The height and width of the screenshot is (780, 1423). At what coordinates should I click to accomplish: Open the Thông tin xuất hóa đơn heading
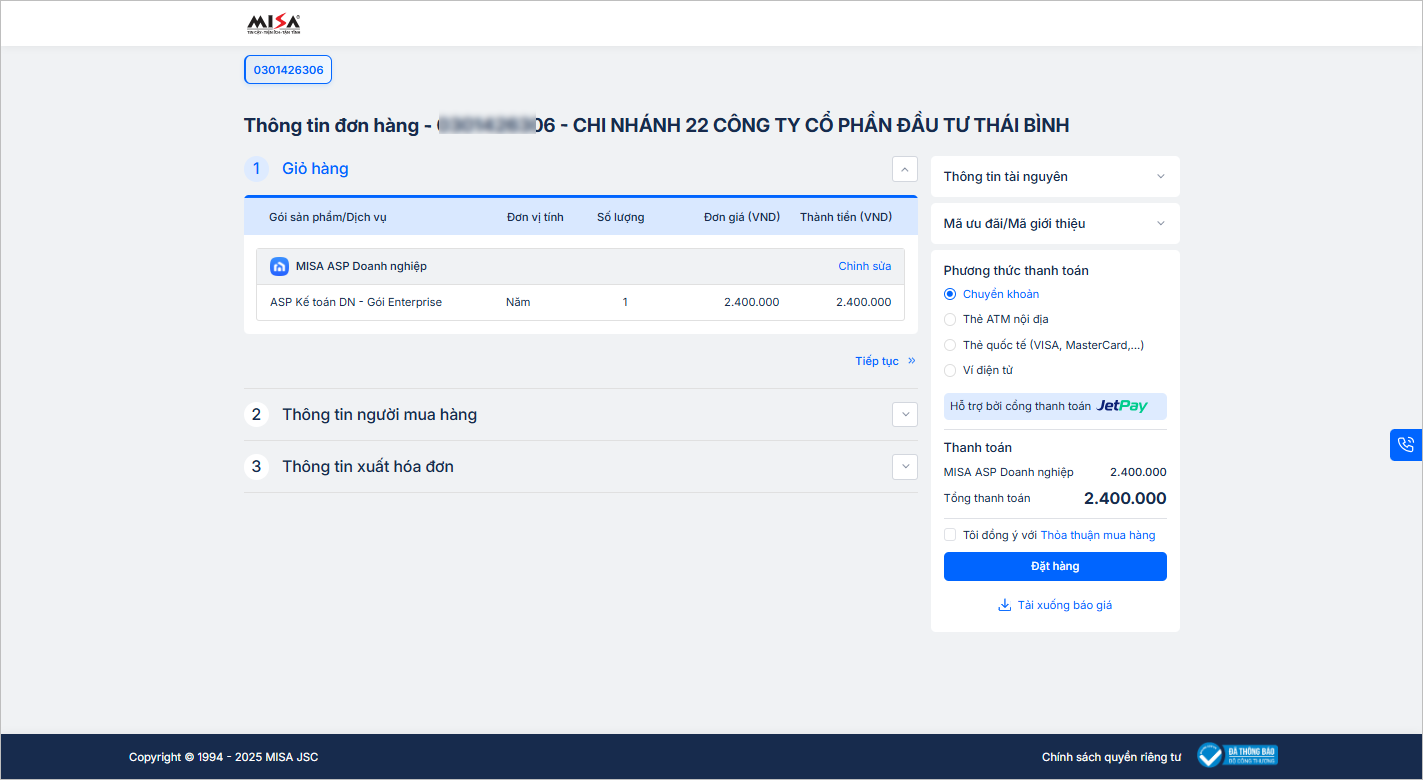click(368, 466)
